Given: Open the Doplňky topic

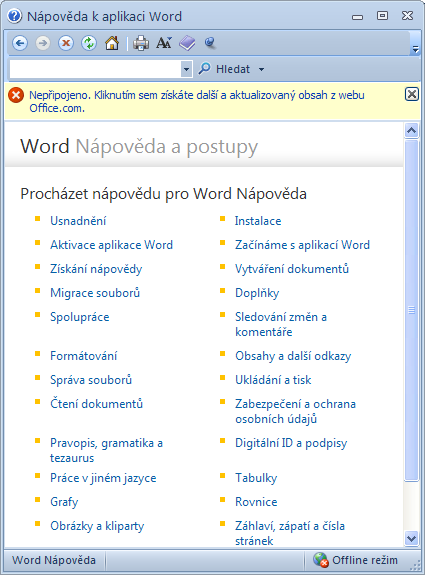Looking at the screenshot, I should coord(257,293).
